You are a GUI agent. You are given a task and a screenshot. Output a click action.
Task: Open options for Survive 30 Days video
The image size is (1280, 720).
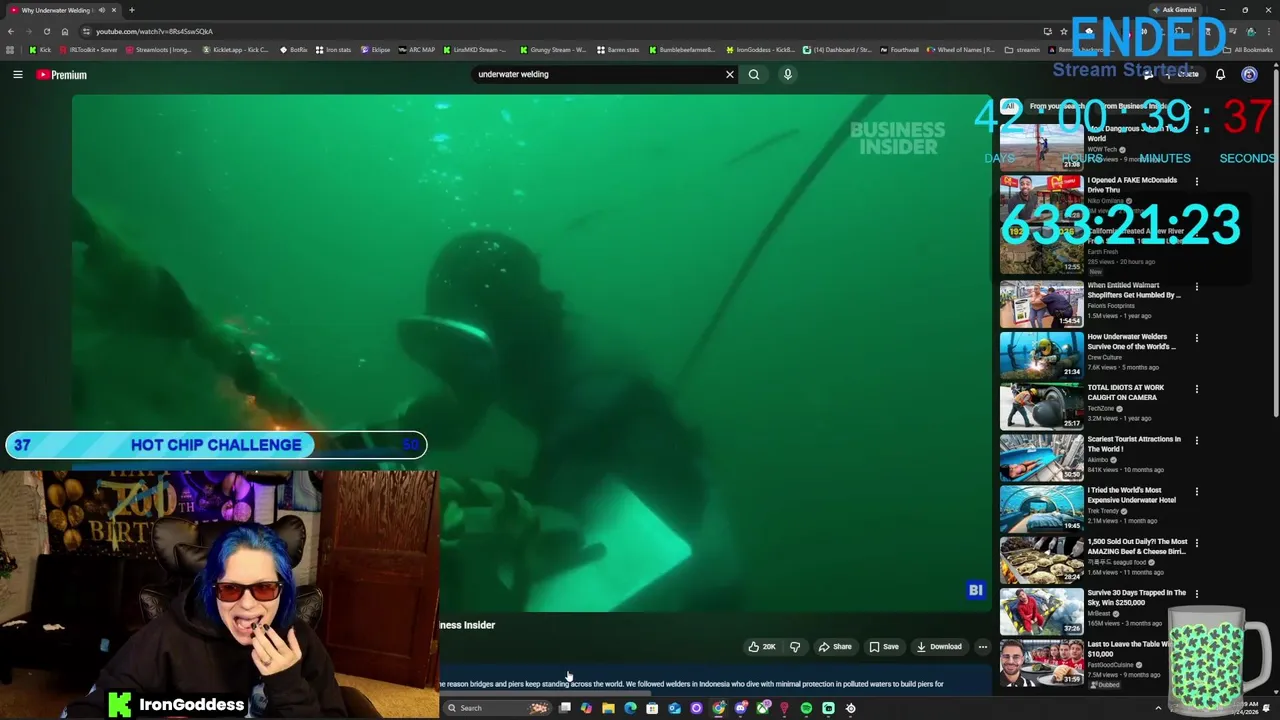coord(1197,594)
